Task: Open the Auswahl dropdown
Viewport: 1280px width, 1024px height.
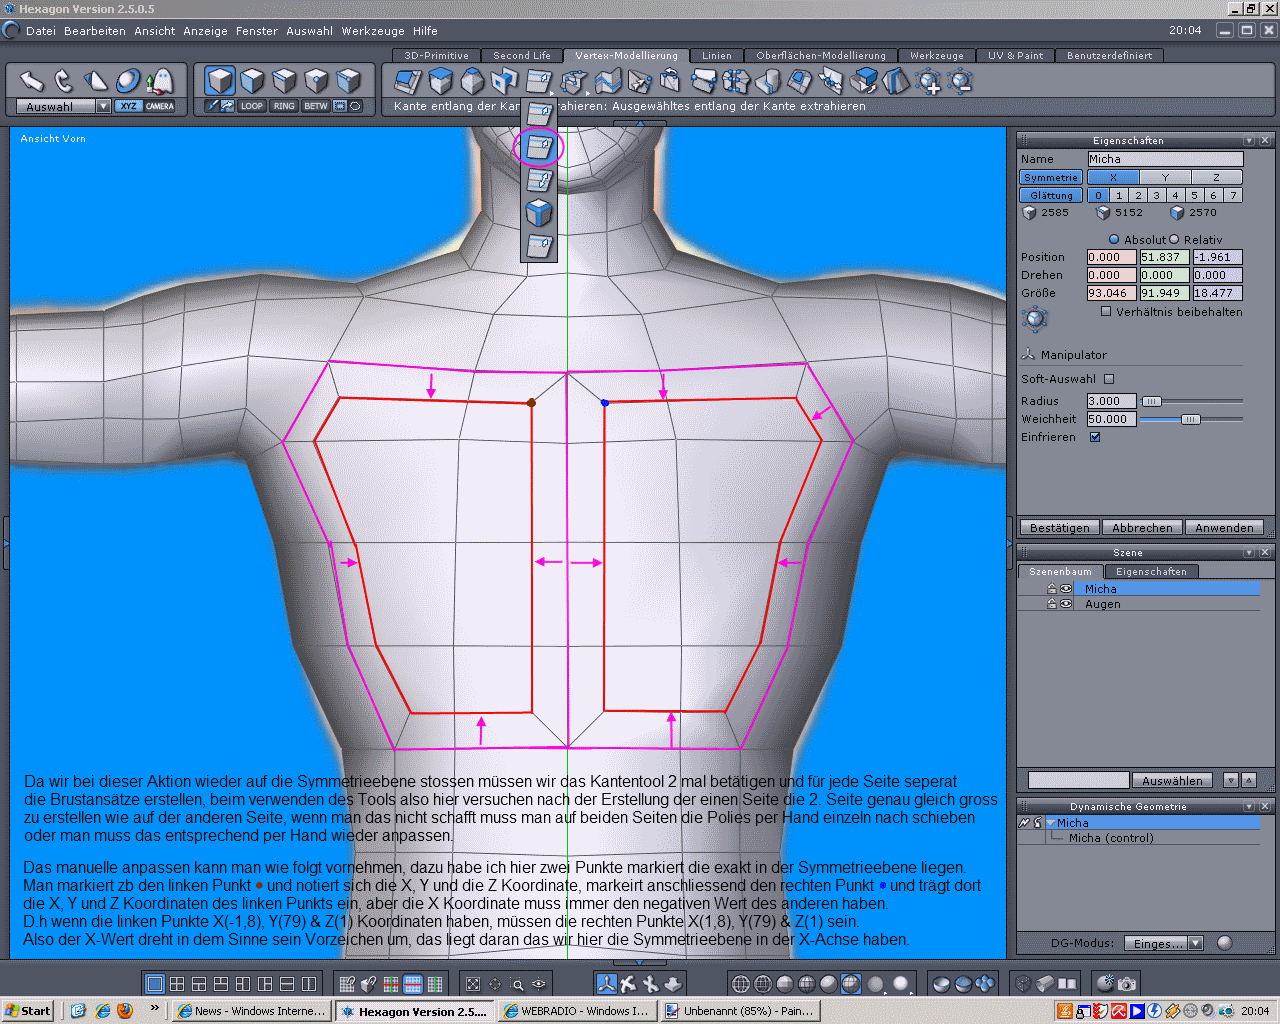Action: 103,106
